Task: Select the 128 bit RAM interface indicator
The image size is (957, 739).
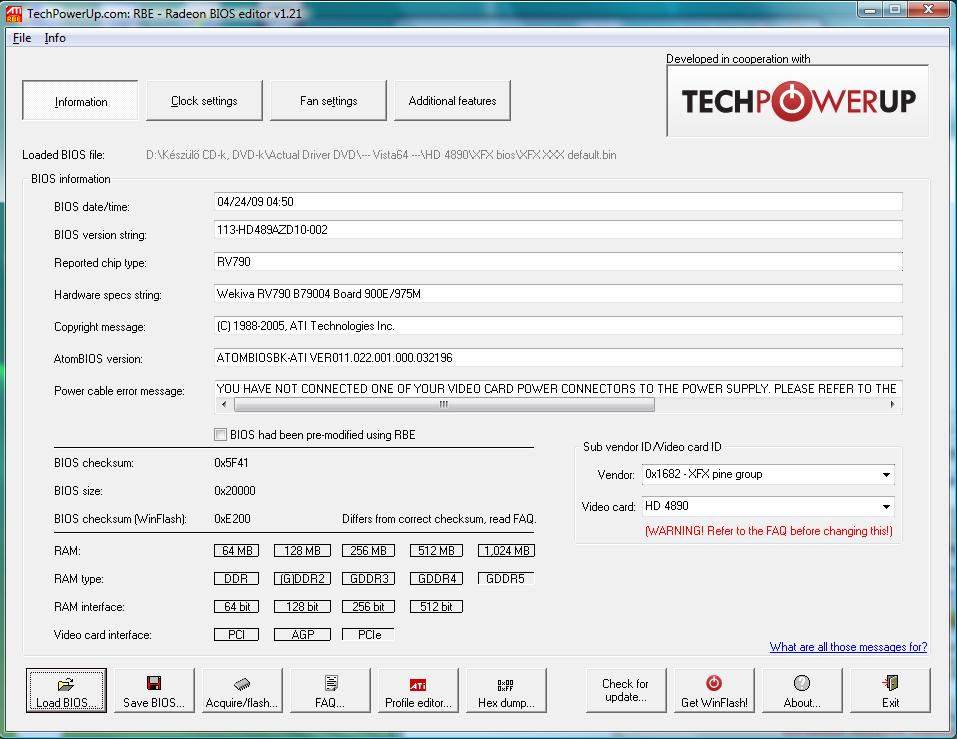Action: click(x=302, y=607)
